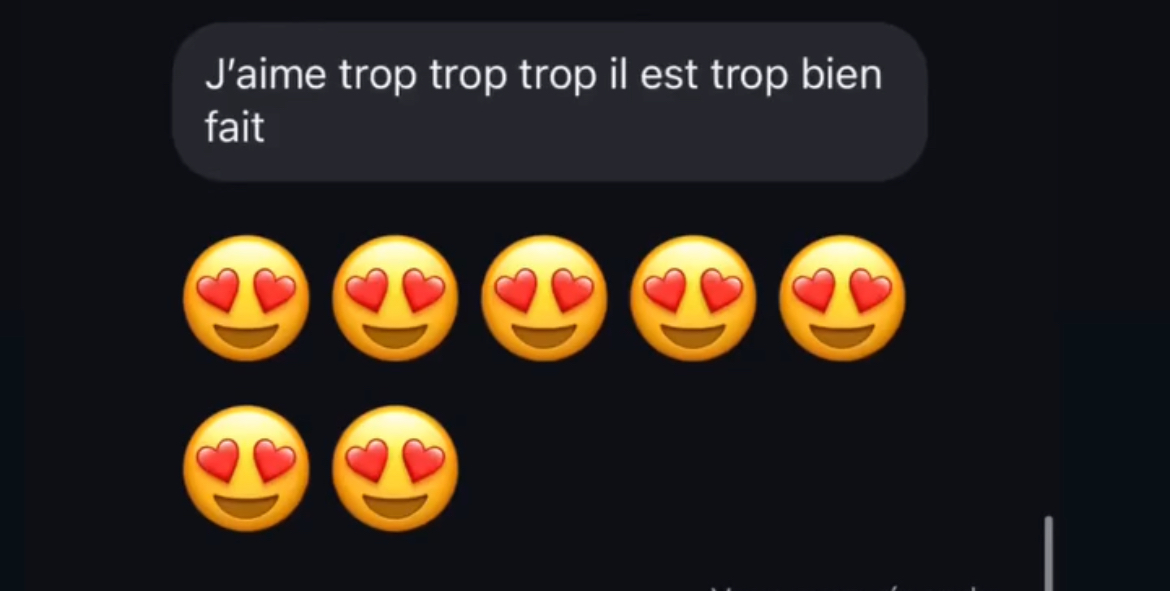Click the word "fait" in the message
The width and height of the screenshot is (1170, 591).
(234, 128)
